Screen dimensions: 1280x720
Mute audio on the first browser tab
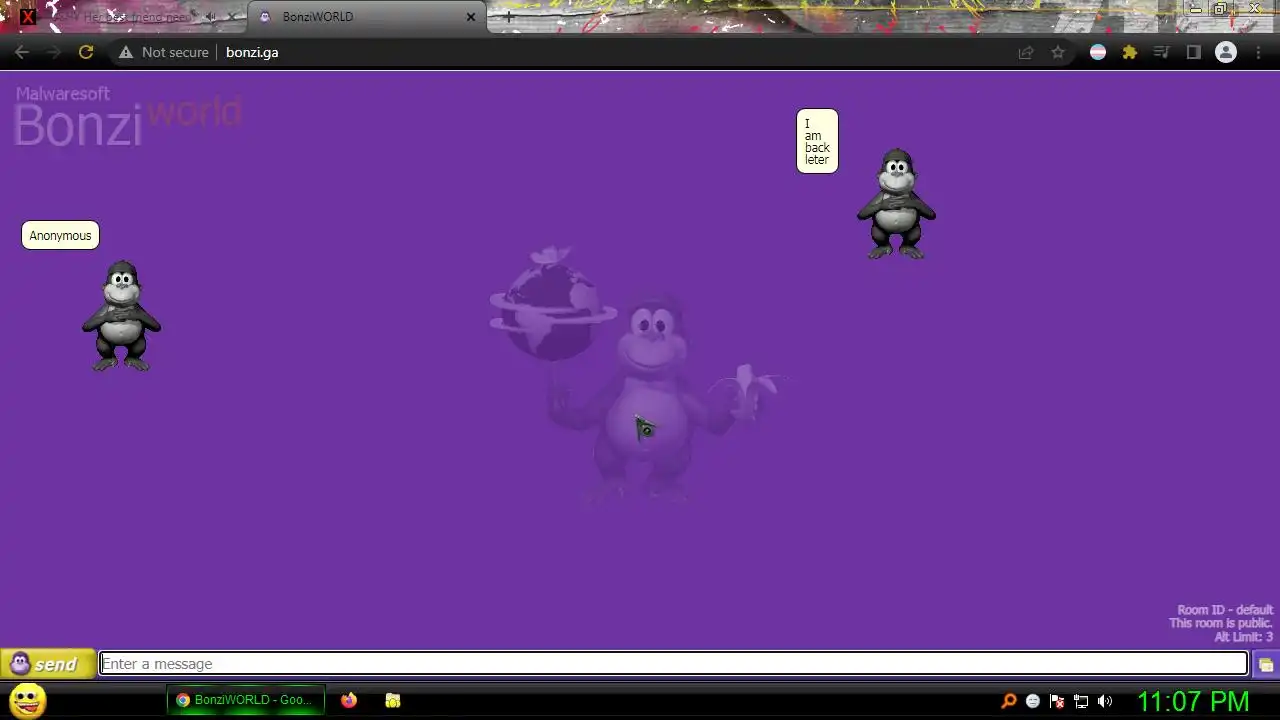click(211, 17)
